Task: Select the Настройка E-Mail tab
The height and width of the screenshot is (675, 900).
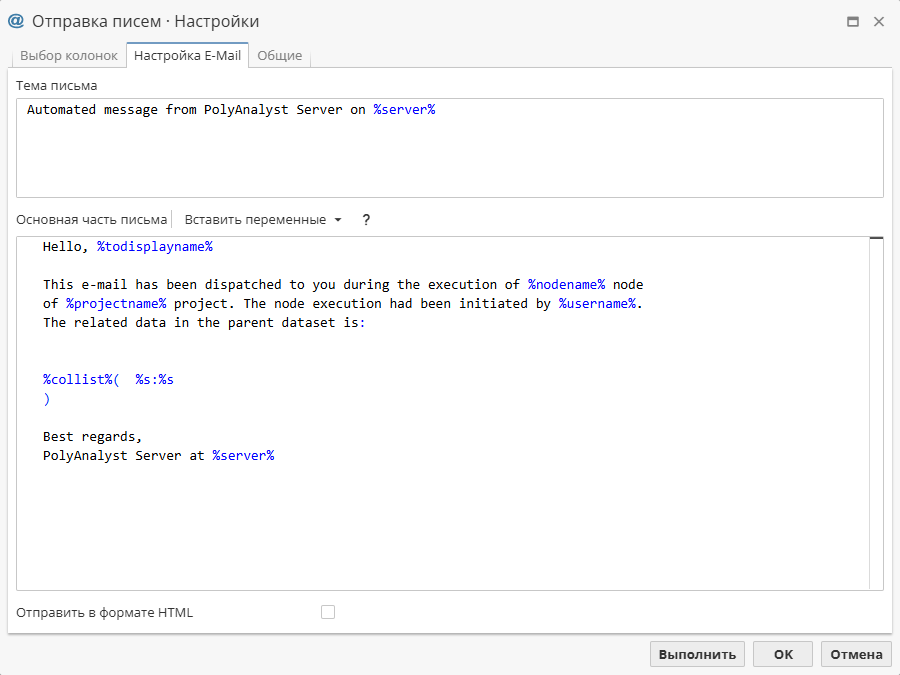Action: pyautogui.click(x=187, y=56)
